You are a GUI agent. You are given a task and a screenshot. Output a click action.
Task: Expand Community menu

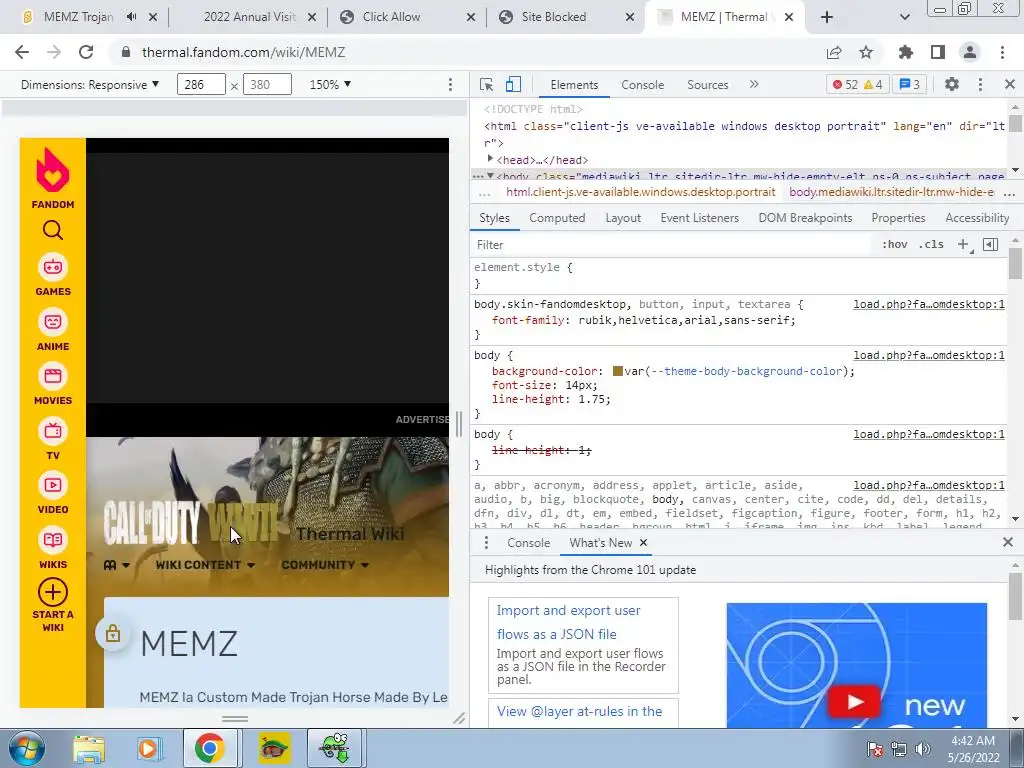[325, 565]
